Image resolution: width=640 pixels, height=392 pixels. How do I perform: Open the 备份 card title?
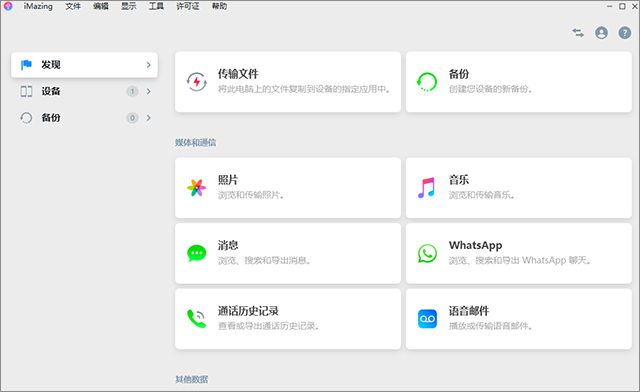coord(459,74)
